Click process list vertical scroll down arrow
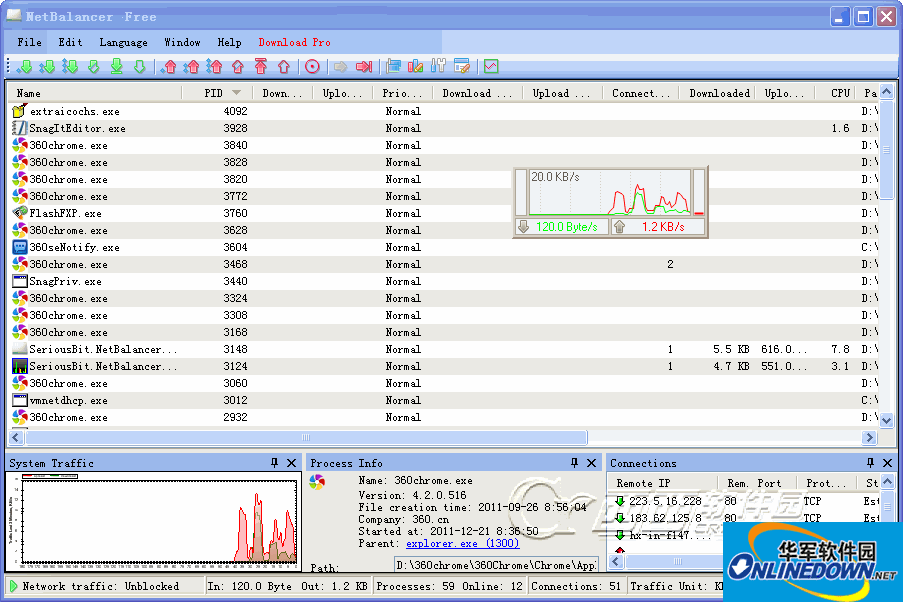903x602 pixels. (887, 421)
